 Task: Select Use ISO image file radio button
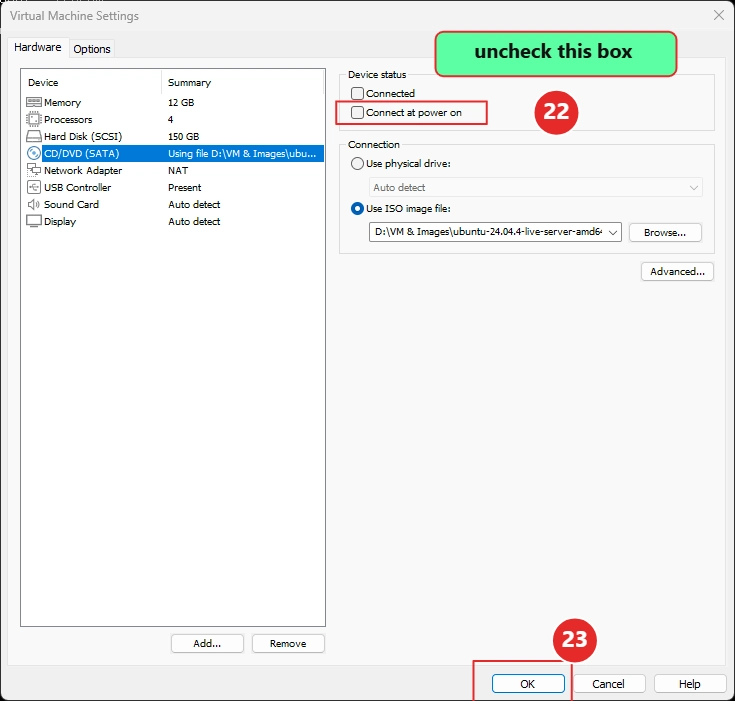[357, 209]
